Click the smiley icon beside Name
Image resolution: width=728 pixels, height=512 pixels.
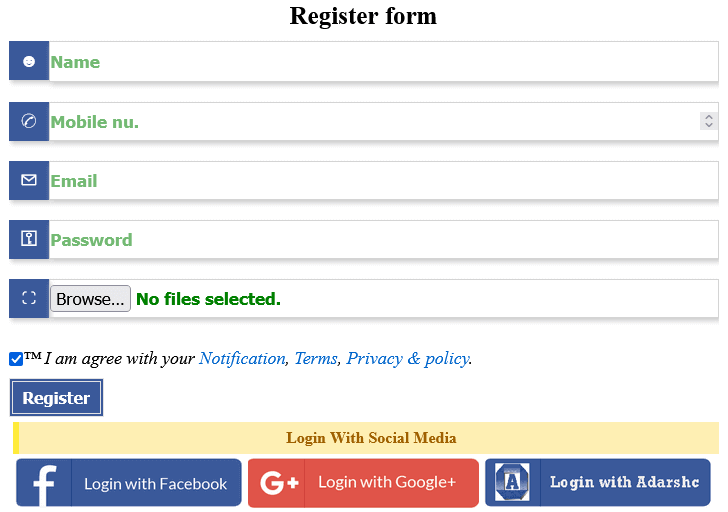pos(29,61)
